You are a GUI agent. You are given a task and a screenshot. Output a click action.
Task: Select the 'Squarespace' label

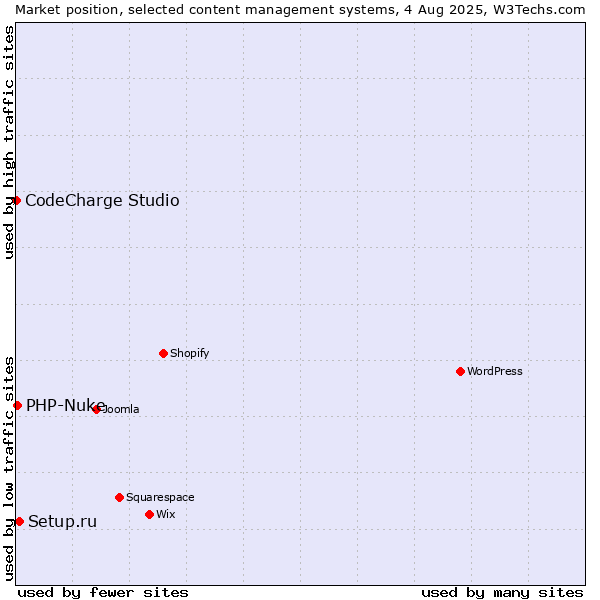coord(160,497)
